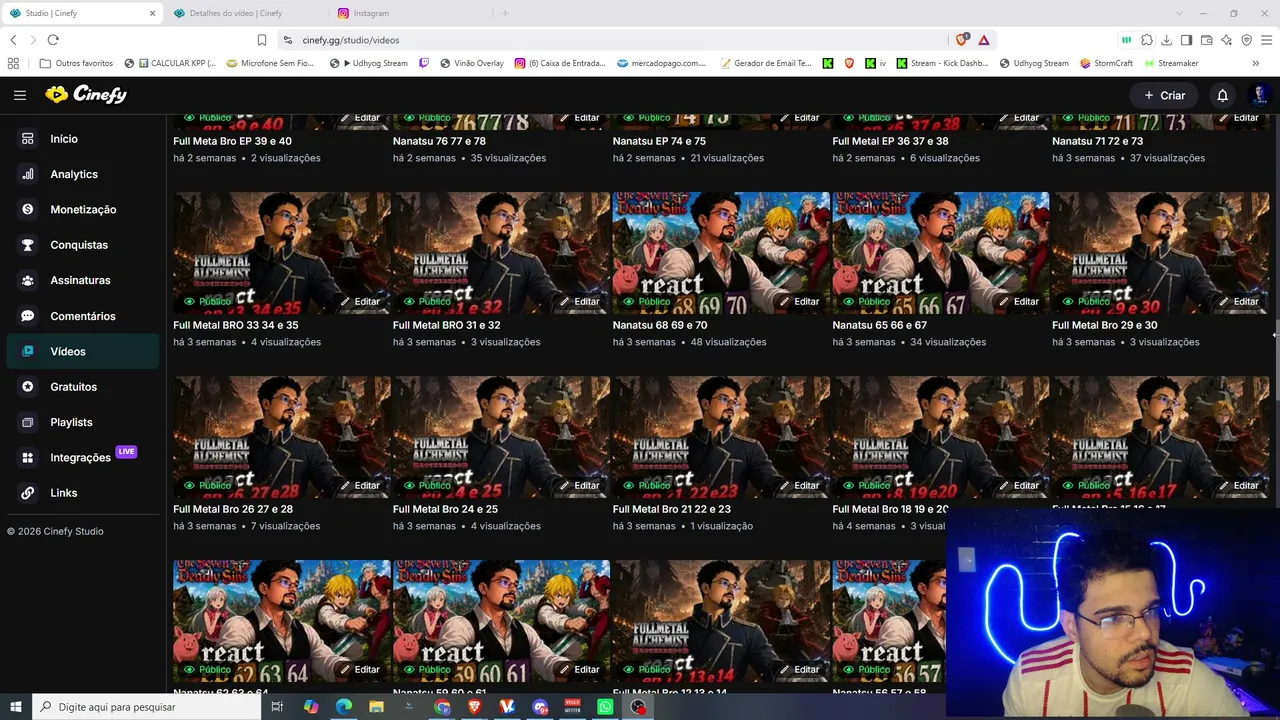This screenshot has height=720, width=1280.
Task: Toggle Público visibility on Full Metal Bro 18 19 e 20
Action: pos(867,485)
